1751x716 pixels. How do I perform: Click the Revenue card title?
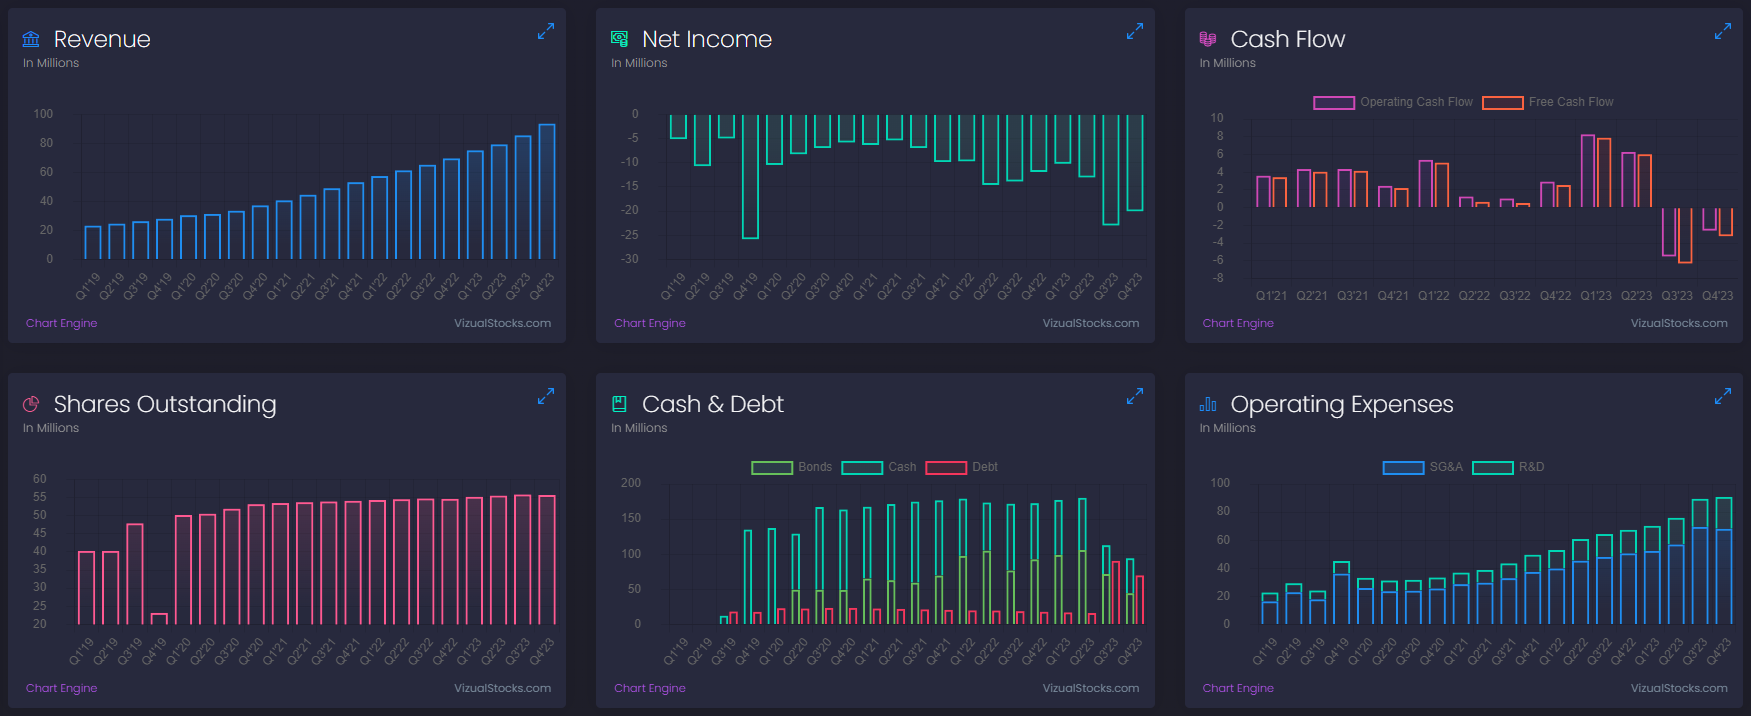pos(102,39)
